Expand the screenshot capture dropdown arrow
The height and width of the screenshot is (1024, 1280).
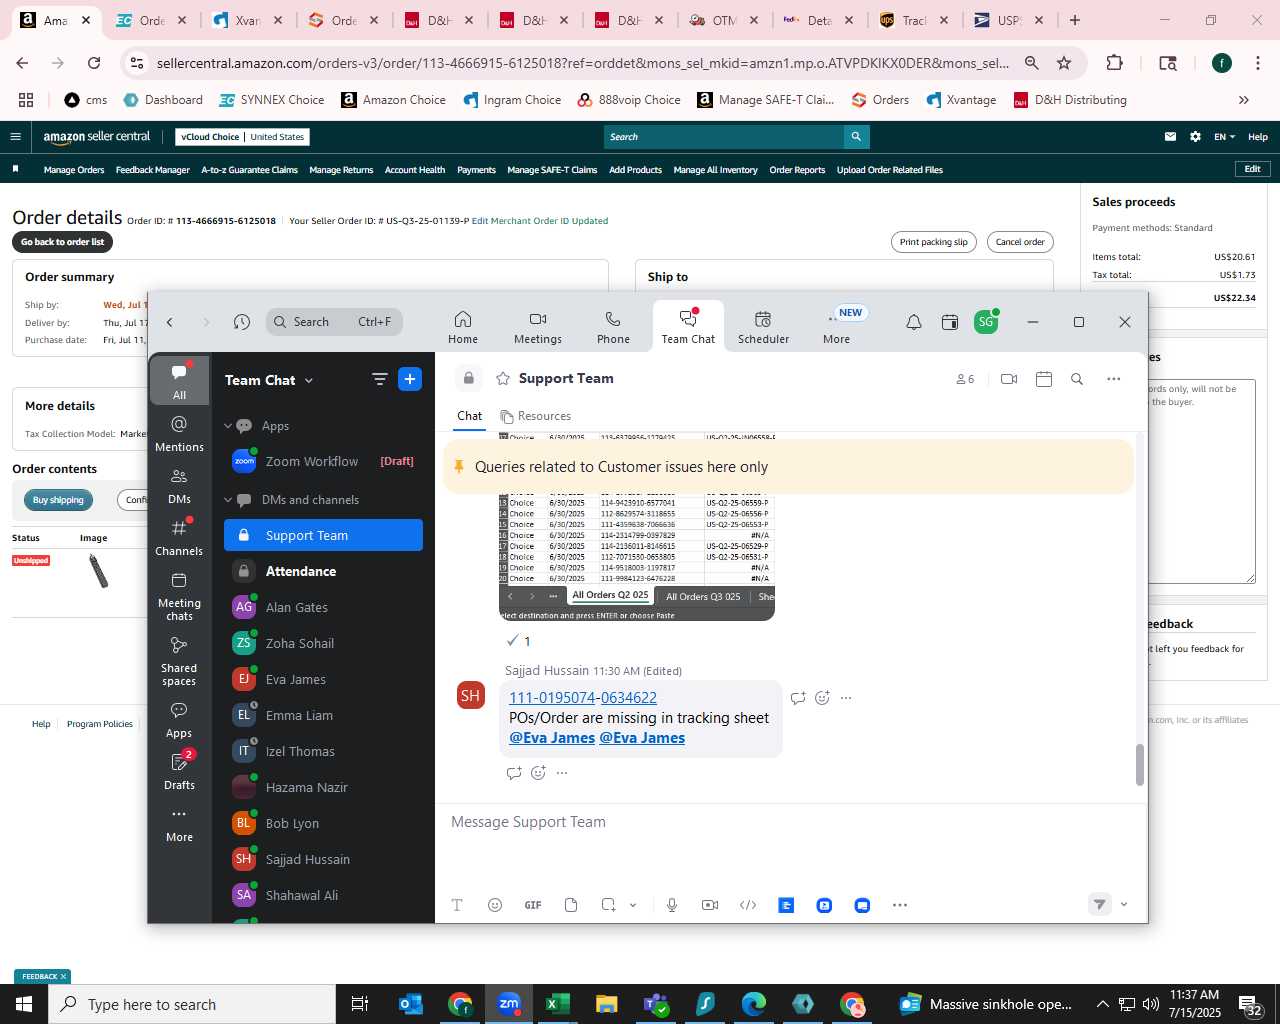click(633, 905)
